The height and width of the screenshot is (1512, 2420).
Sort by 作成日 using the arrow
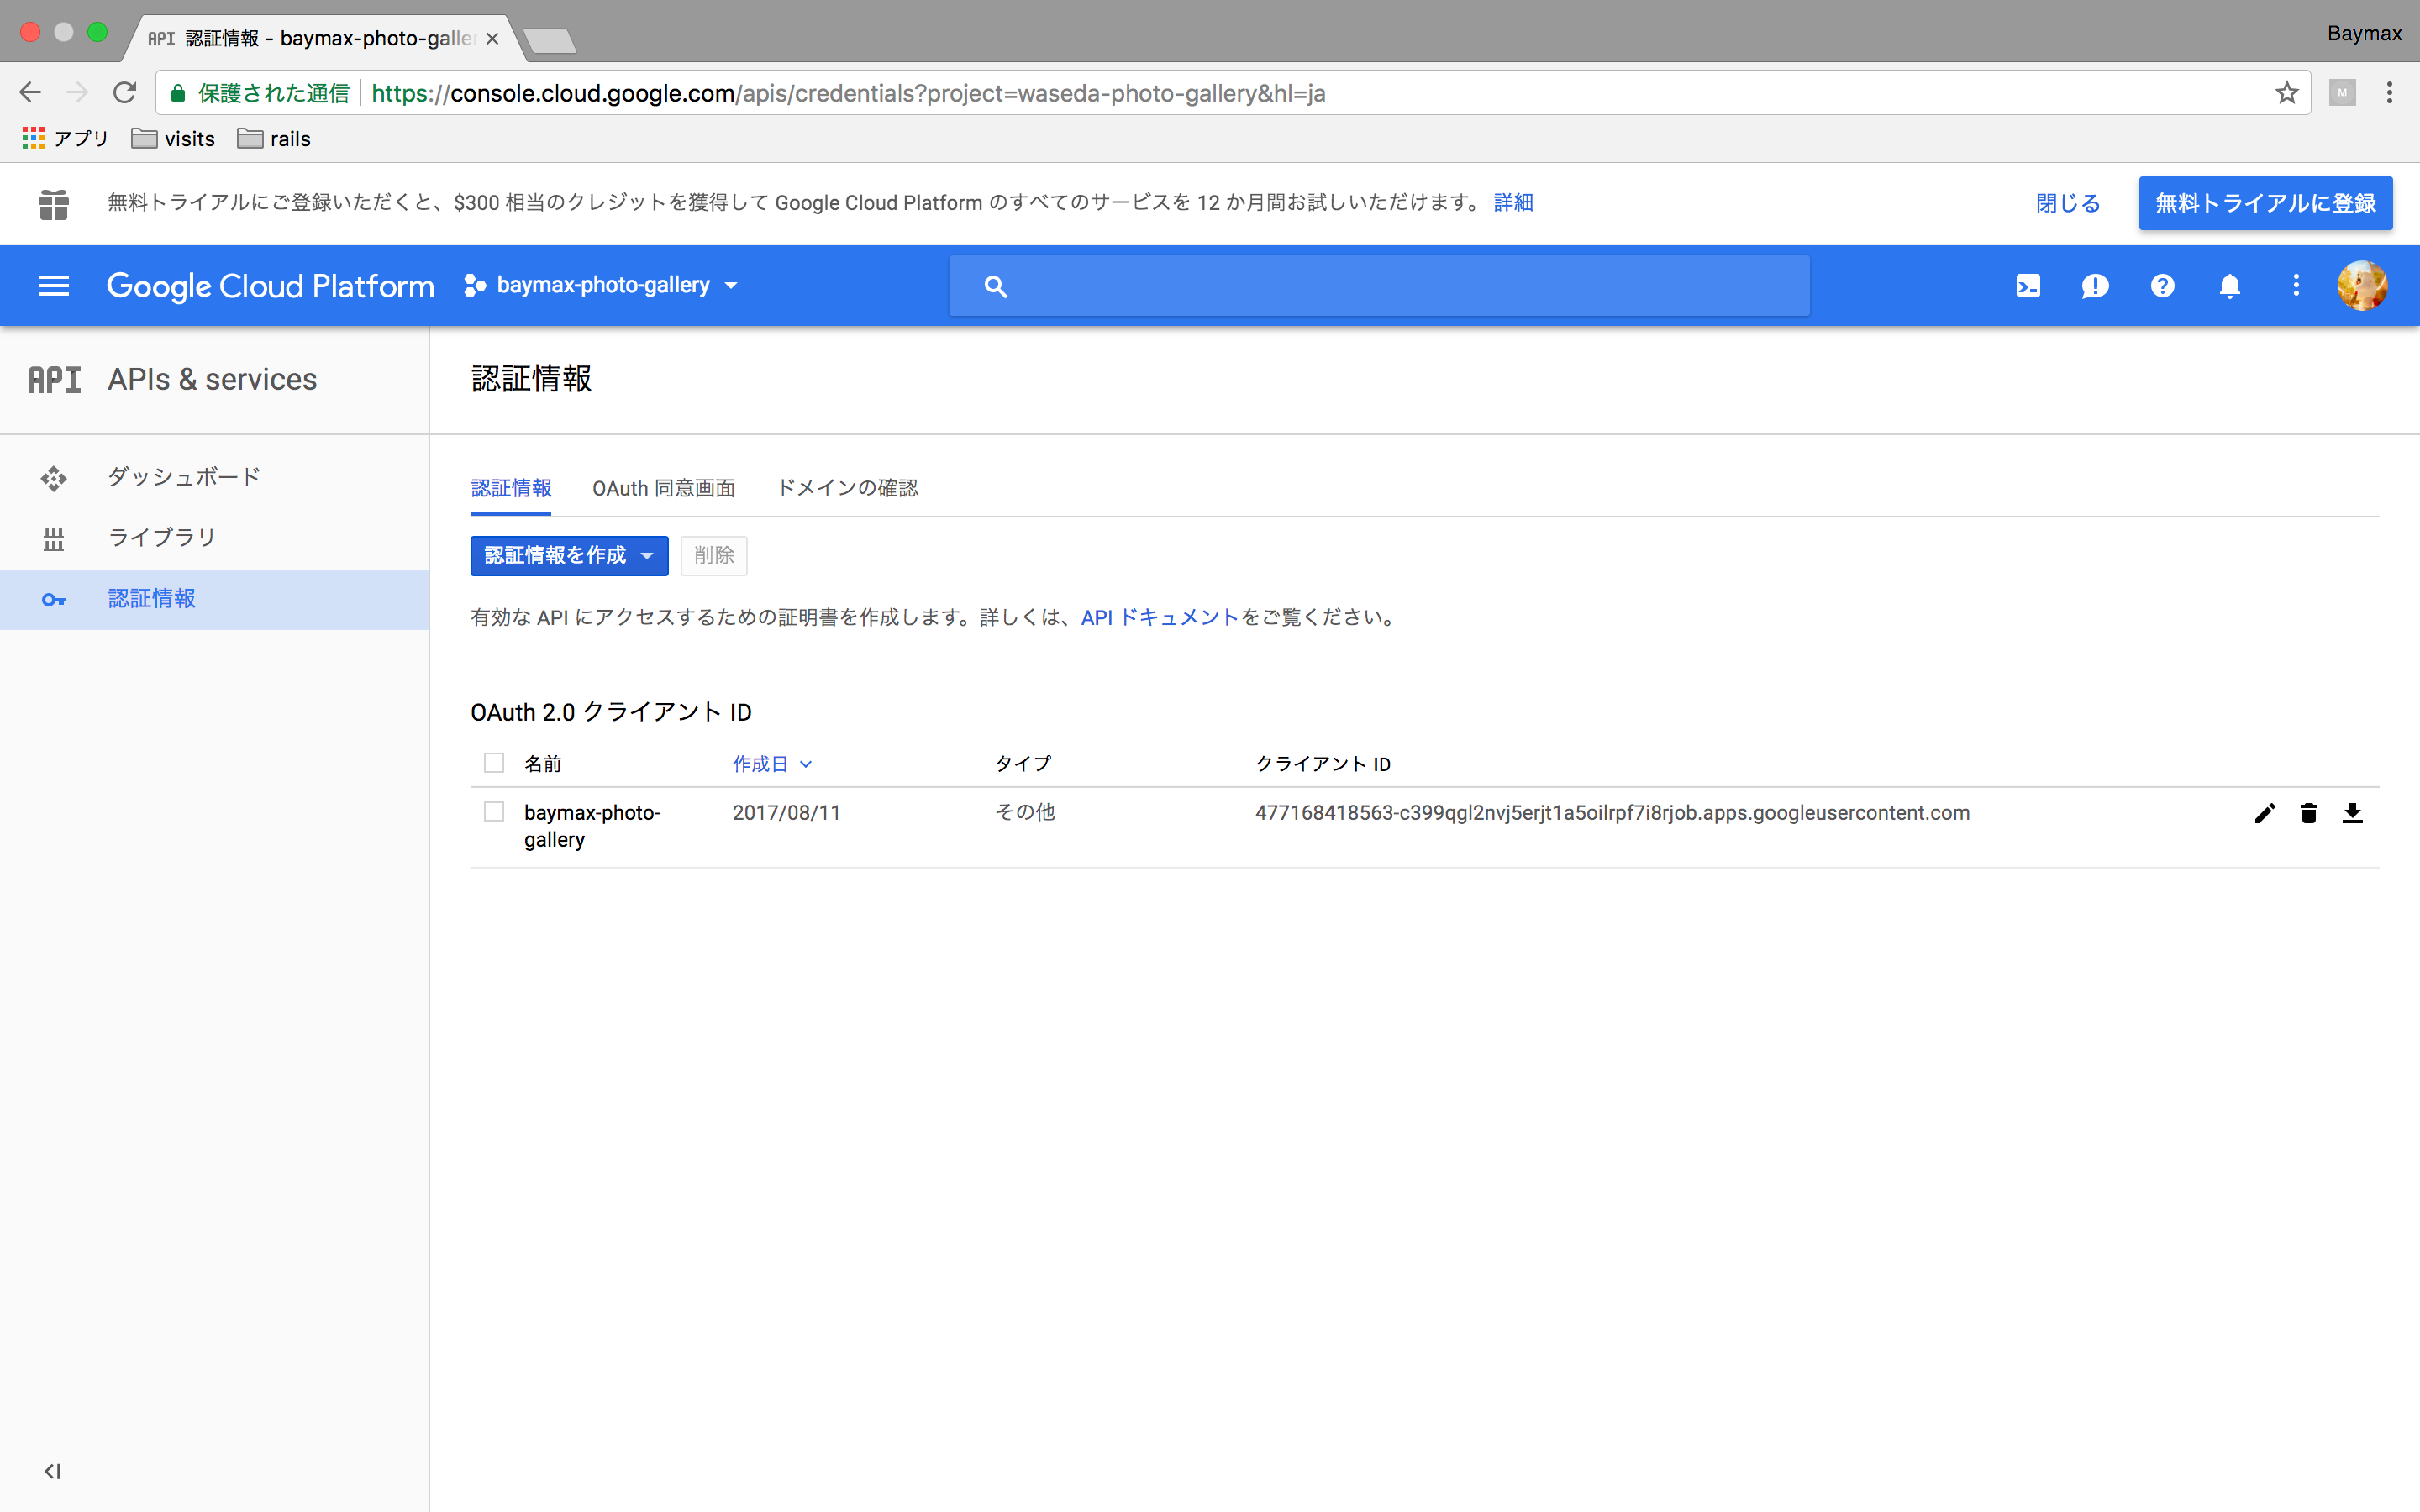(806, 764)
